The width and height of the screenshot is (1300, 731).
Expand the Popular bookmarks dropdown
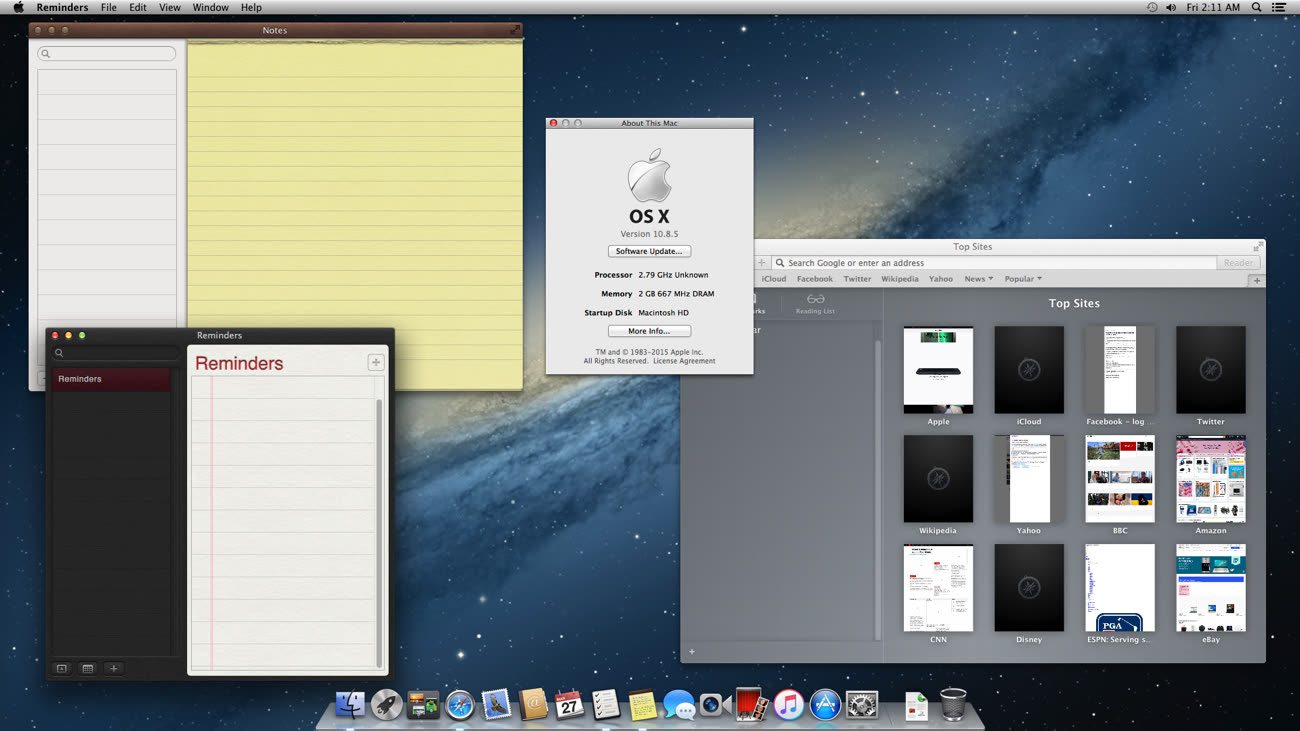coord(1023,279)
